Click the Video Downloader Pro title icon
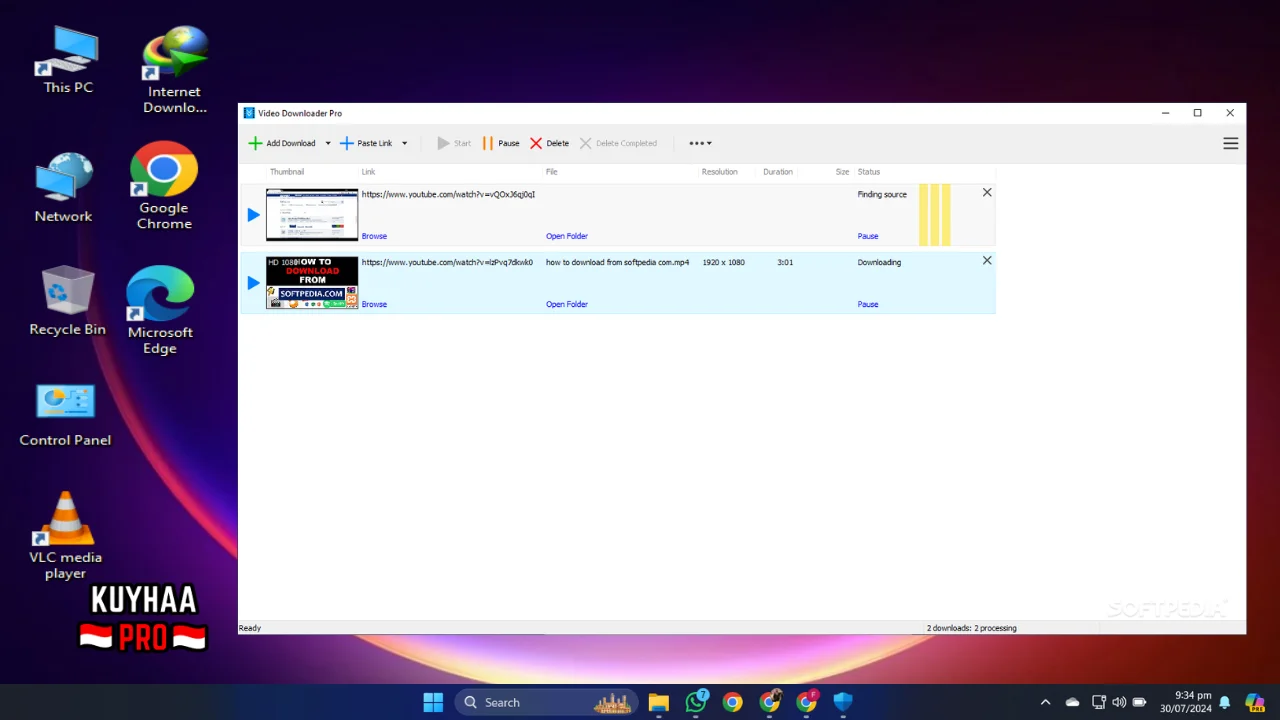The height and width of the screenshot is (720, 1280). pyautogui.click(x=249, y=113)
